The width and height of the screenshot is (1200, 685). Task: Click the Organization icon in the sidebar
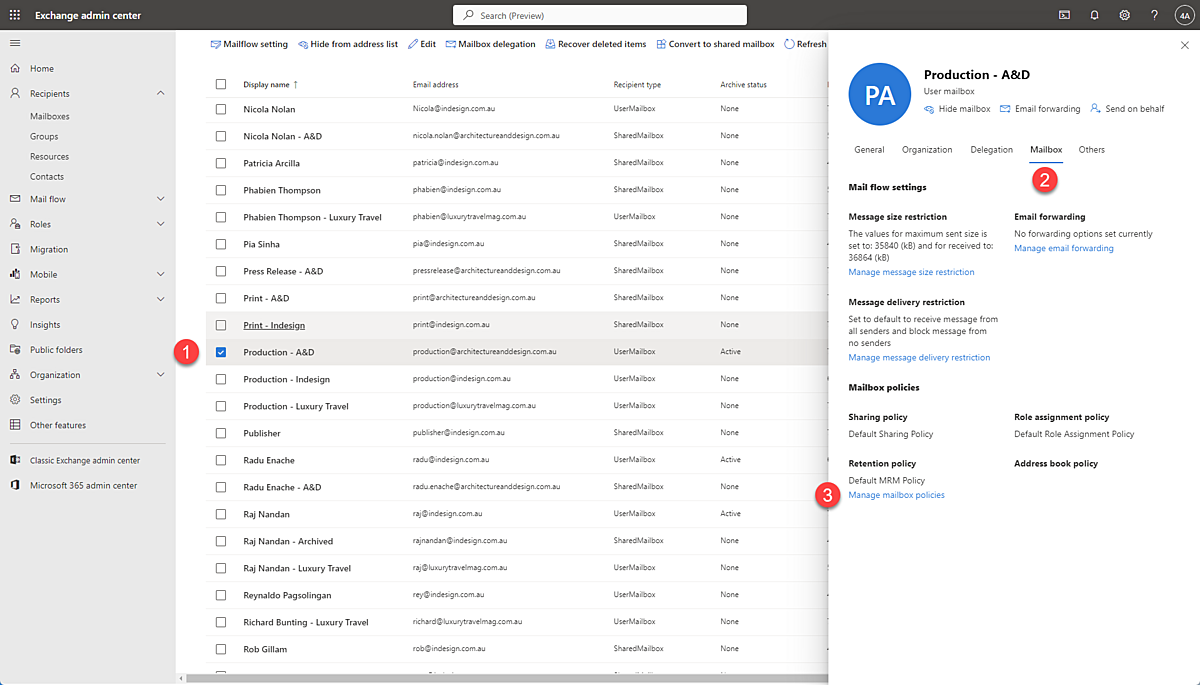15,375
